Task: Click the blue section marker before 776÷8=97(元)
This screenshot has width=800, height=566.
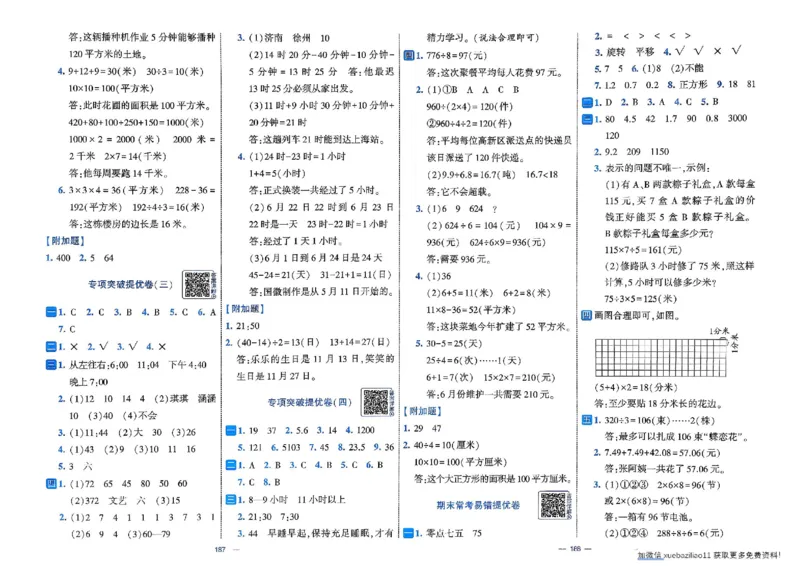Action: (x=408, y=55)
